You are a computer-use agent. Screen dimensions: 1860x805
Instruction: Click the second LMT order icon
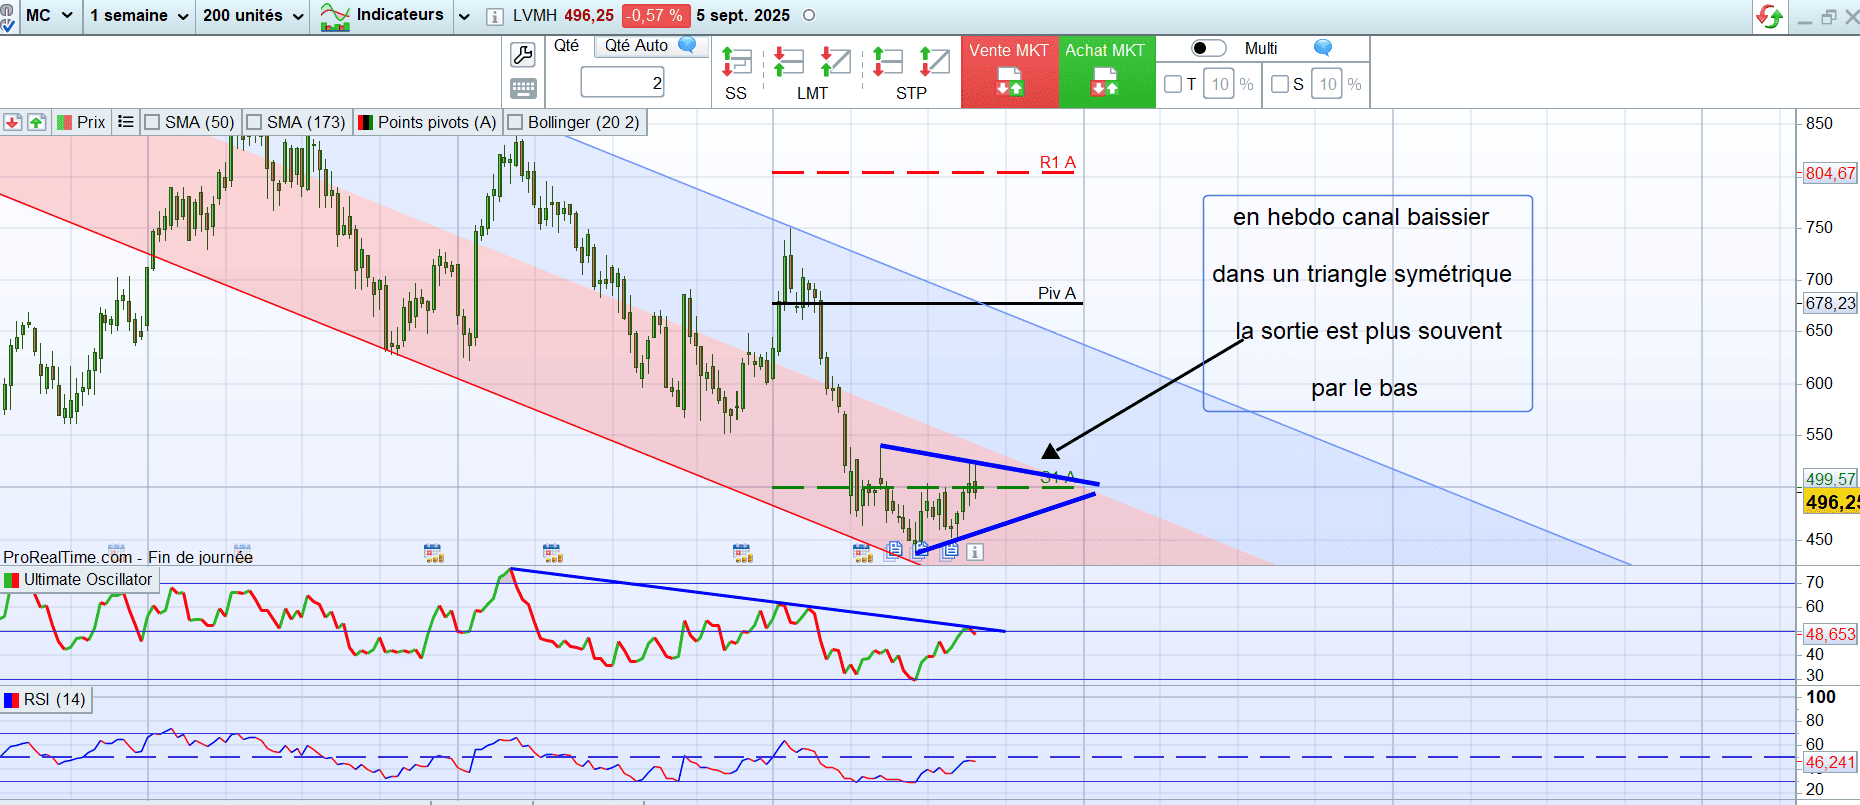pyautogui.click(x=835, y=63)
